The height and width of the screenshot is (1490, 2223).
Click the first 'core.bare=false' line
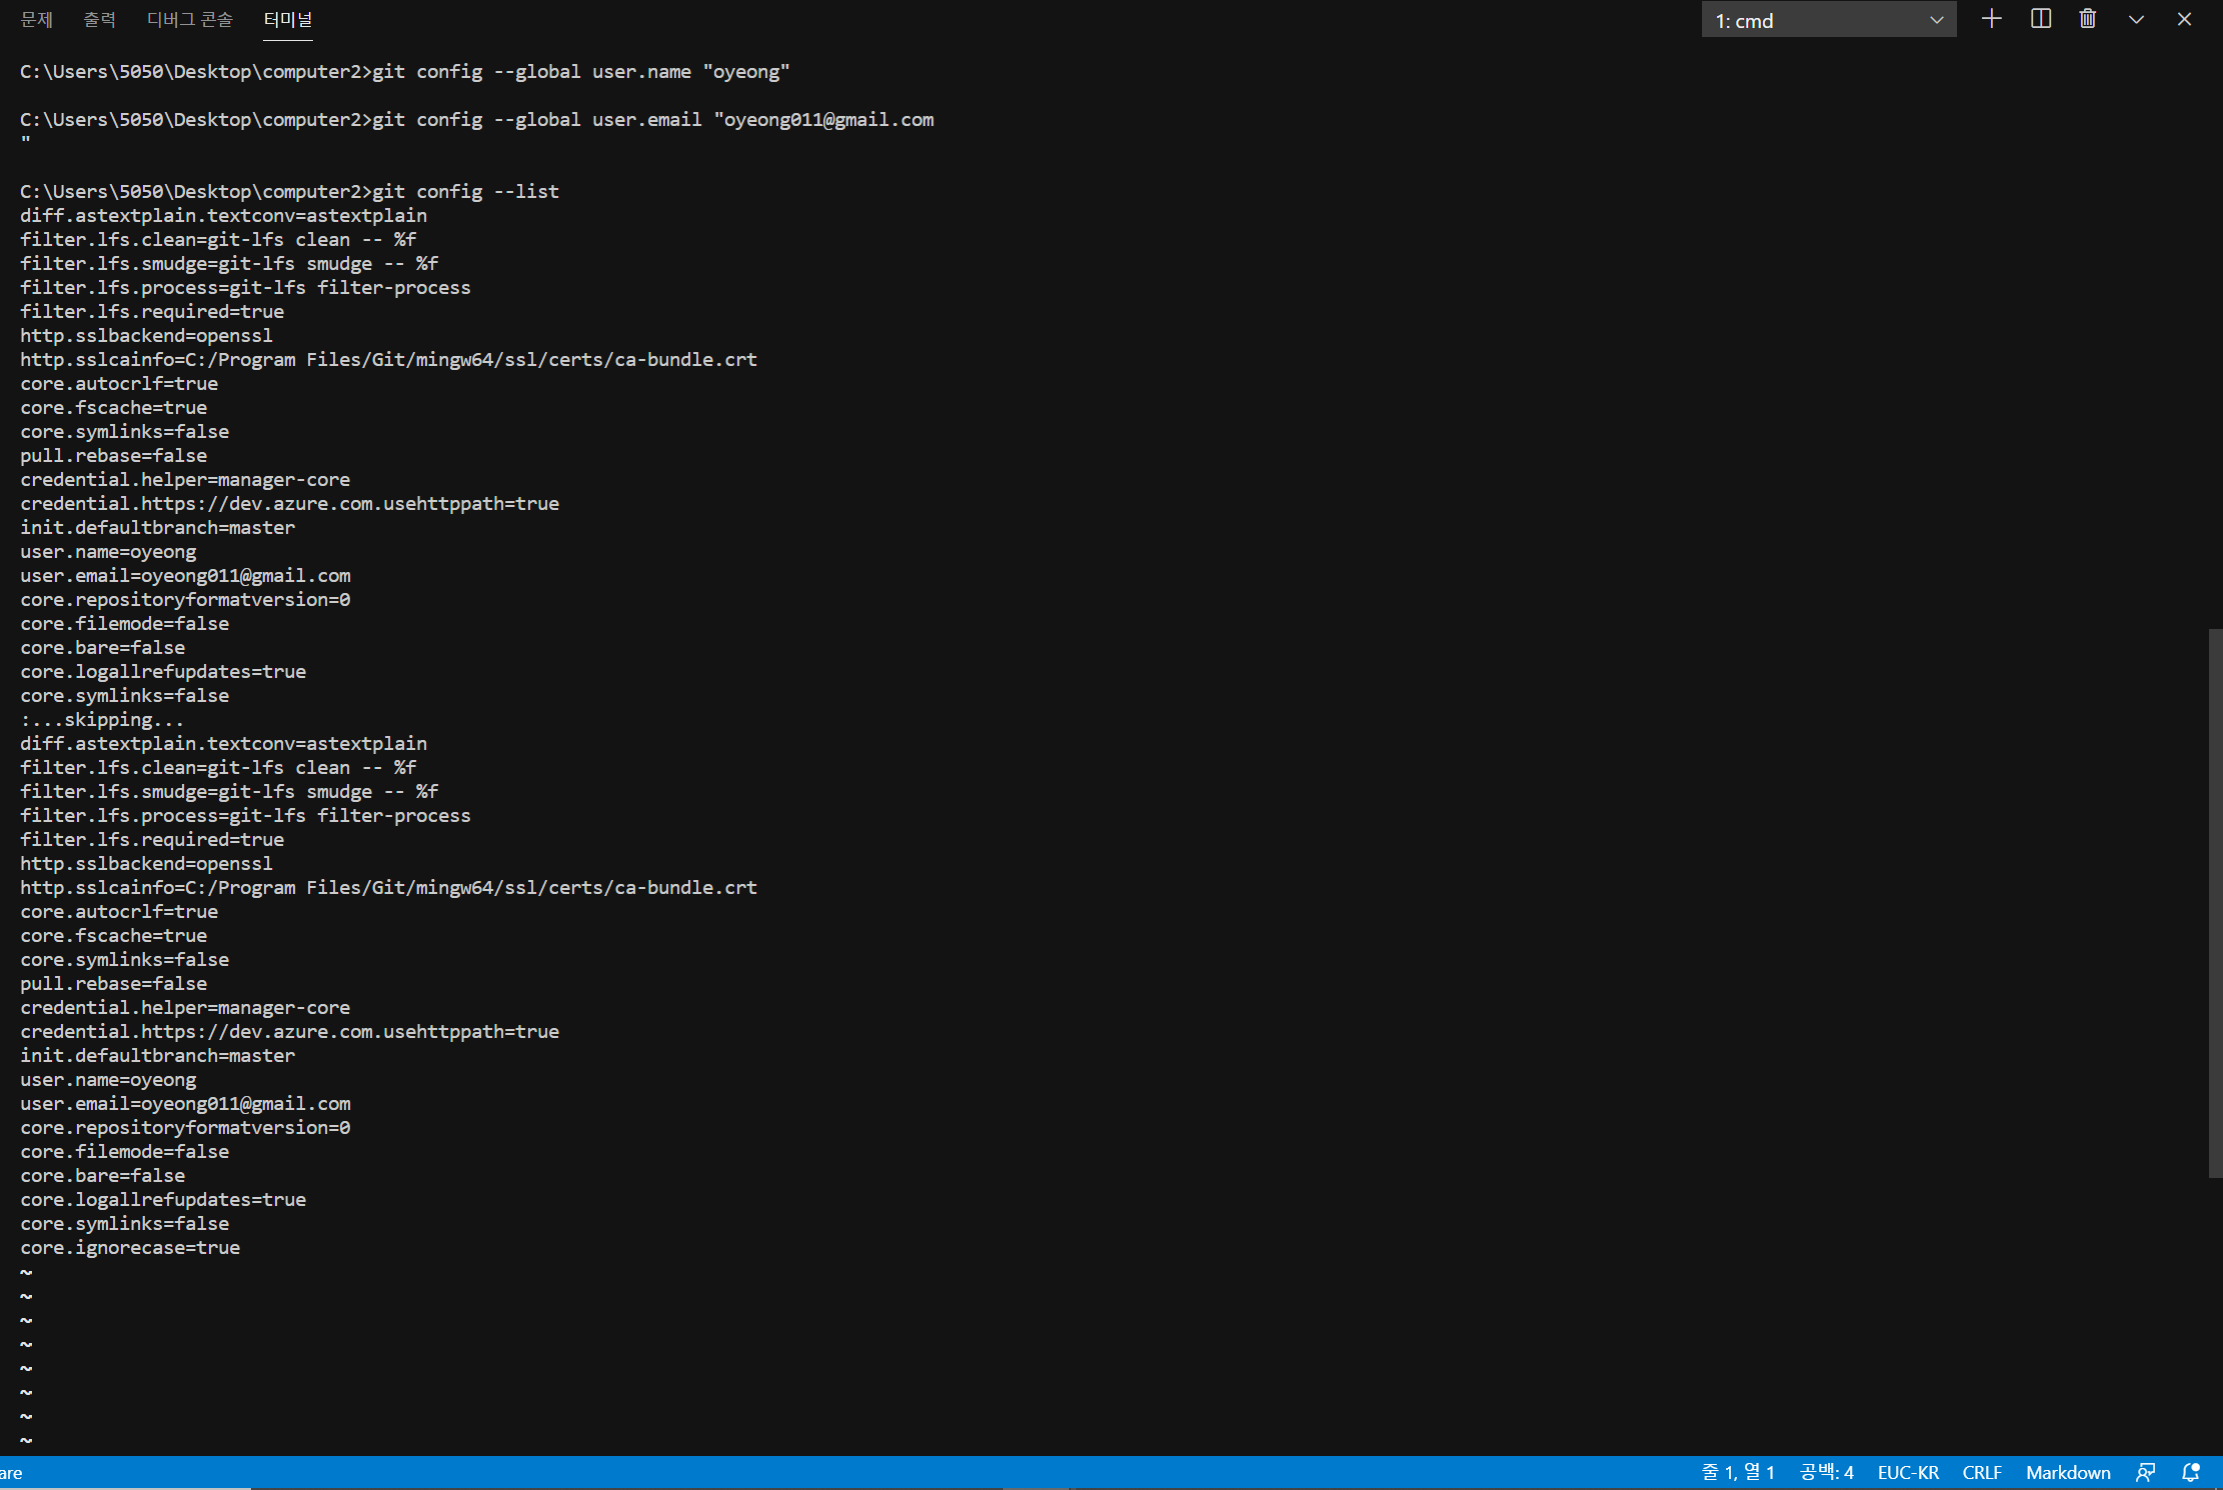point(102,647)
